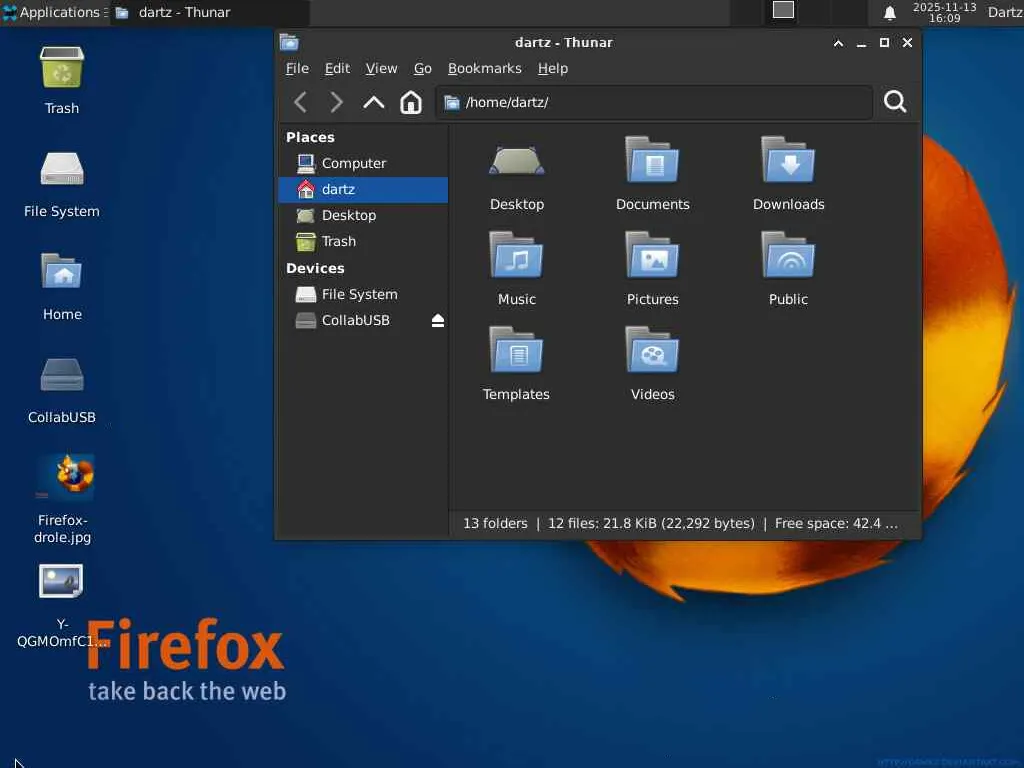Open the Documents folder
The width and height of the screenshot is (1024, 768).
(x=652, y=174)
